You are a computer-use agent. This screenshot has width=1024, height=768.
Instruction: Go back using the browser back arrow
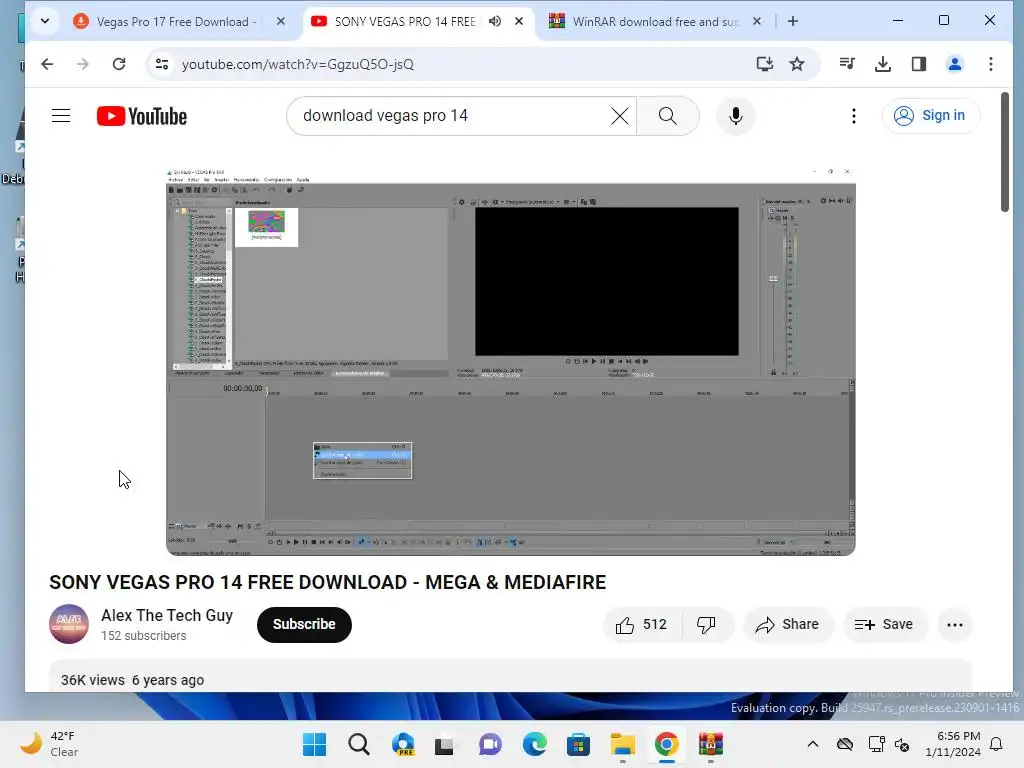[x=47, y=64]
